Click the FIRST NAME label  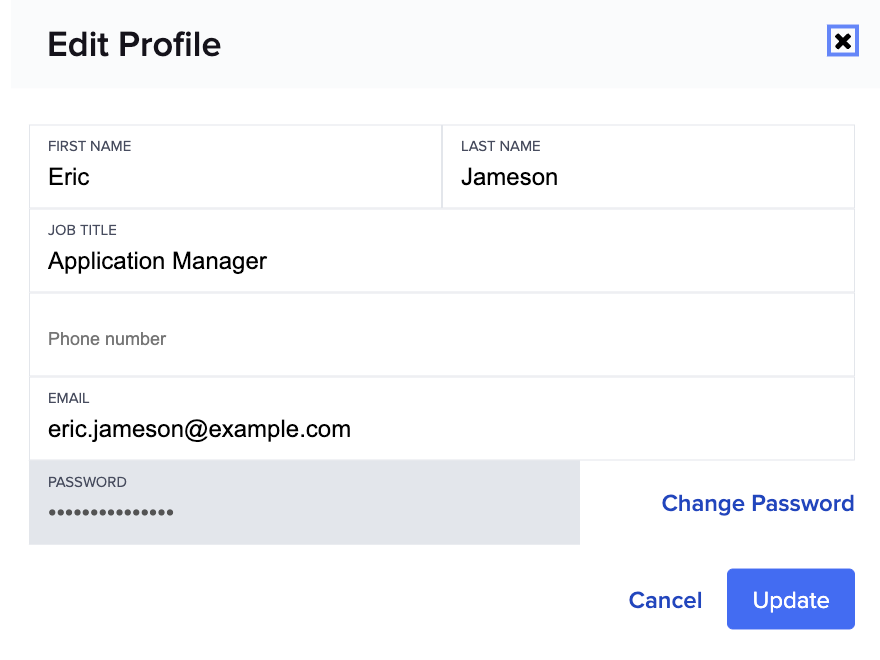tap(89, 146)
